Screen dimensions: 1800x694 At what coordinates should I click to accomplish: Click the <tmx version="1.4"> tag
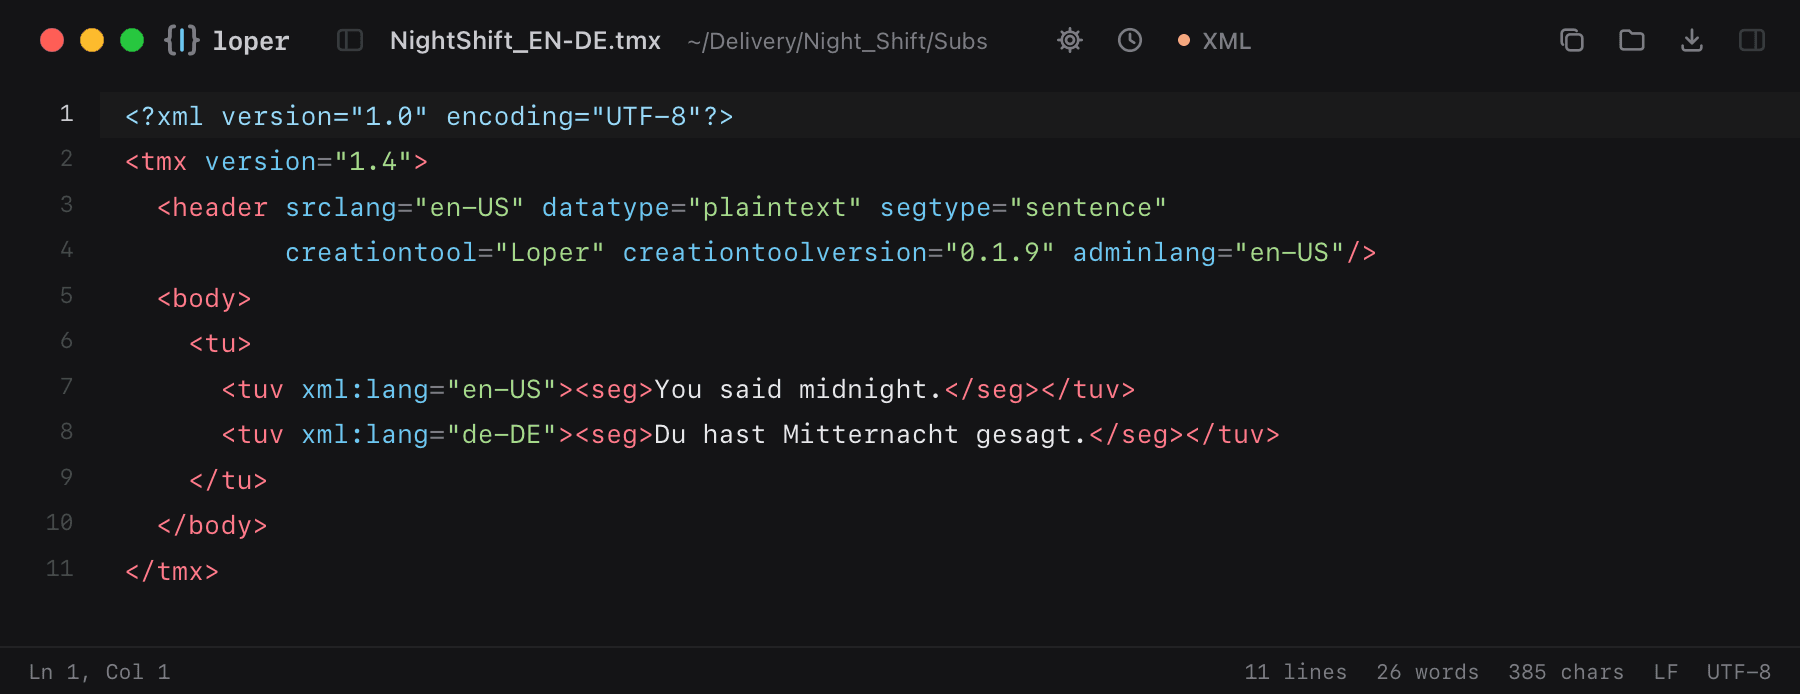pos(277,161)
